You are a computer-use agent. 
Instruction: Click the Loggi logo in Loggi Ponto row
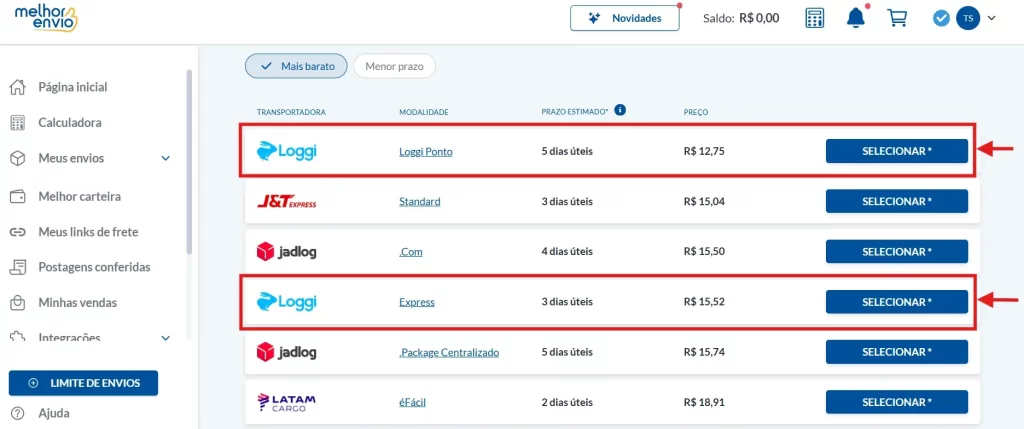[287, 151]
